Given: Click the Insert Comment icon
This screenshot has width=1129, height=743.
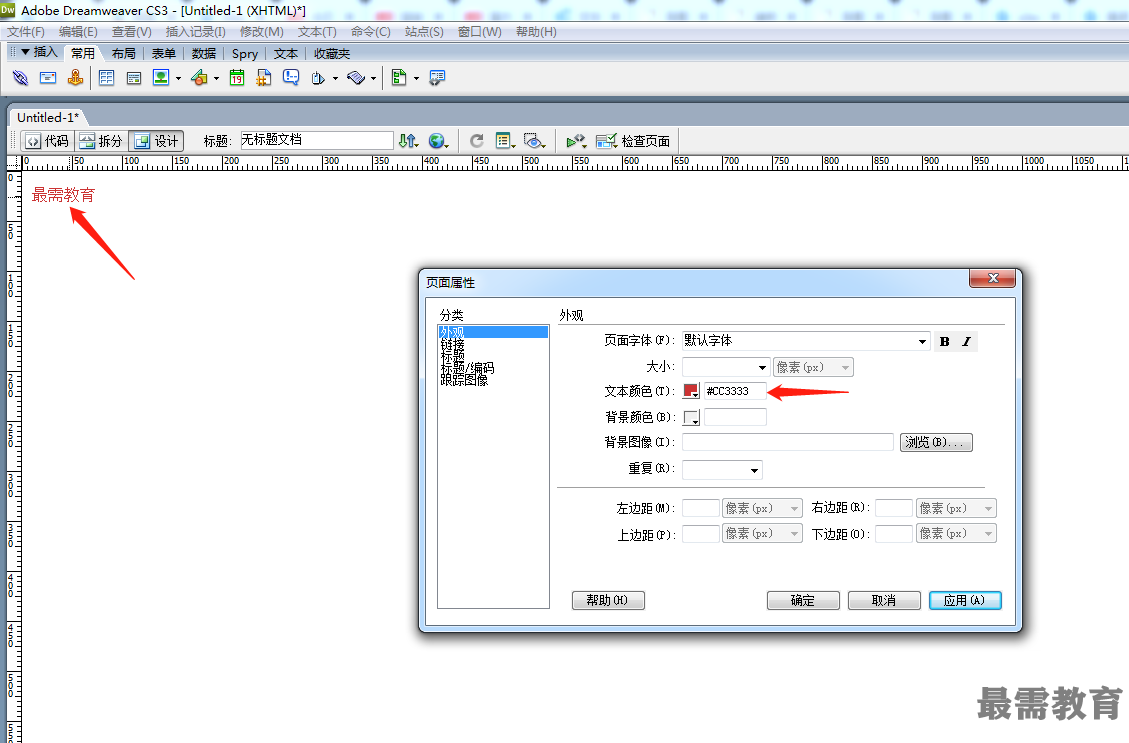Looking at the screenshot, I should point(291,78).
